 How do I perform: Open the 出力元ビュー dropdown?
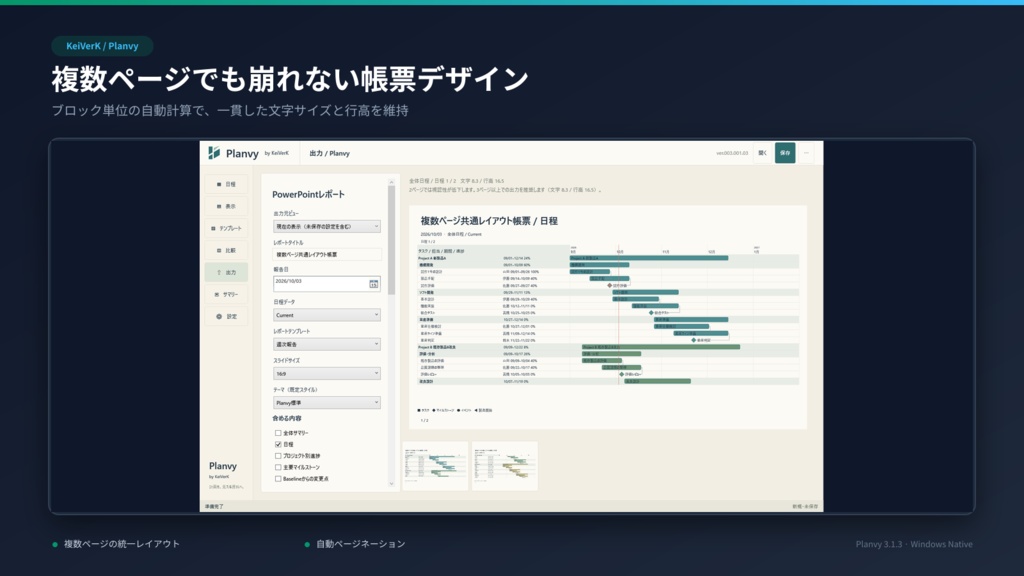[x=327, y=227]
